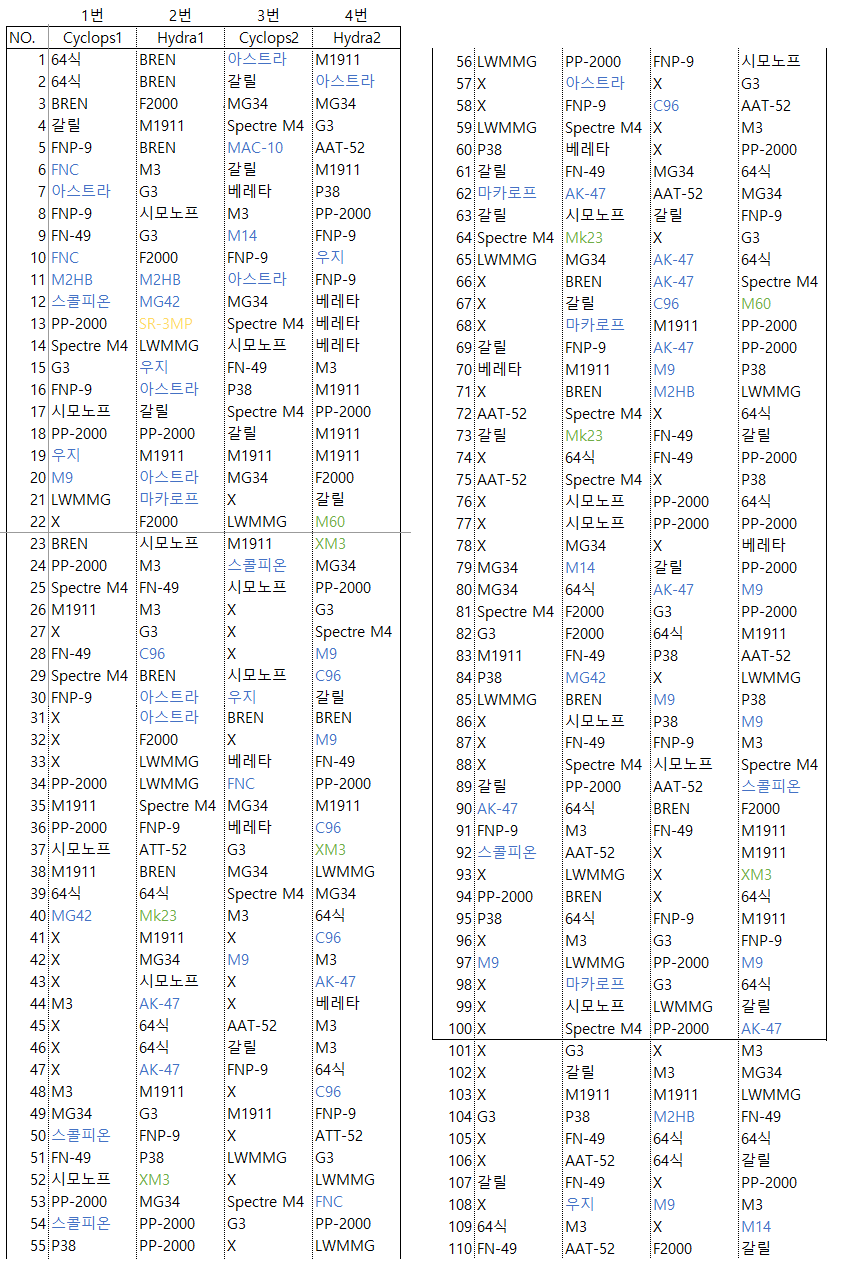Select the row number 100 cell
The height and width of the screenshot is (1261, 856).
coord(459,1028)
